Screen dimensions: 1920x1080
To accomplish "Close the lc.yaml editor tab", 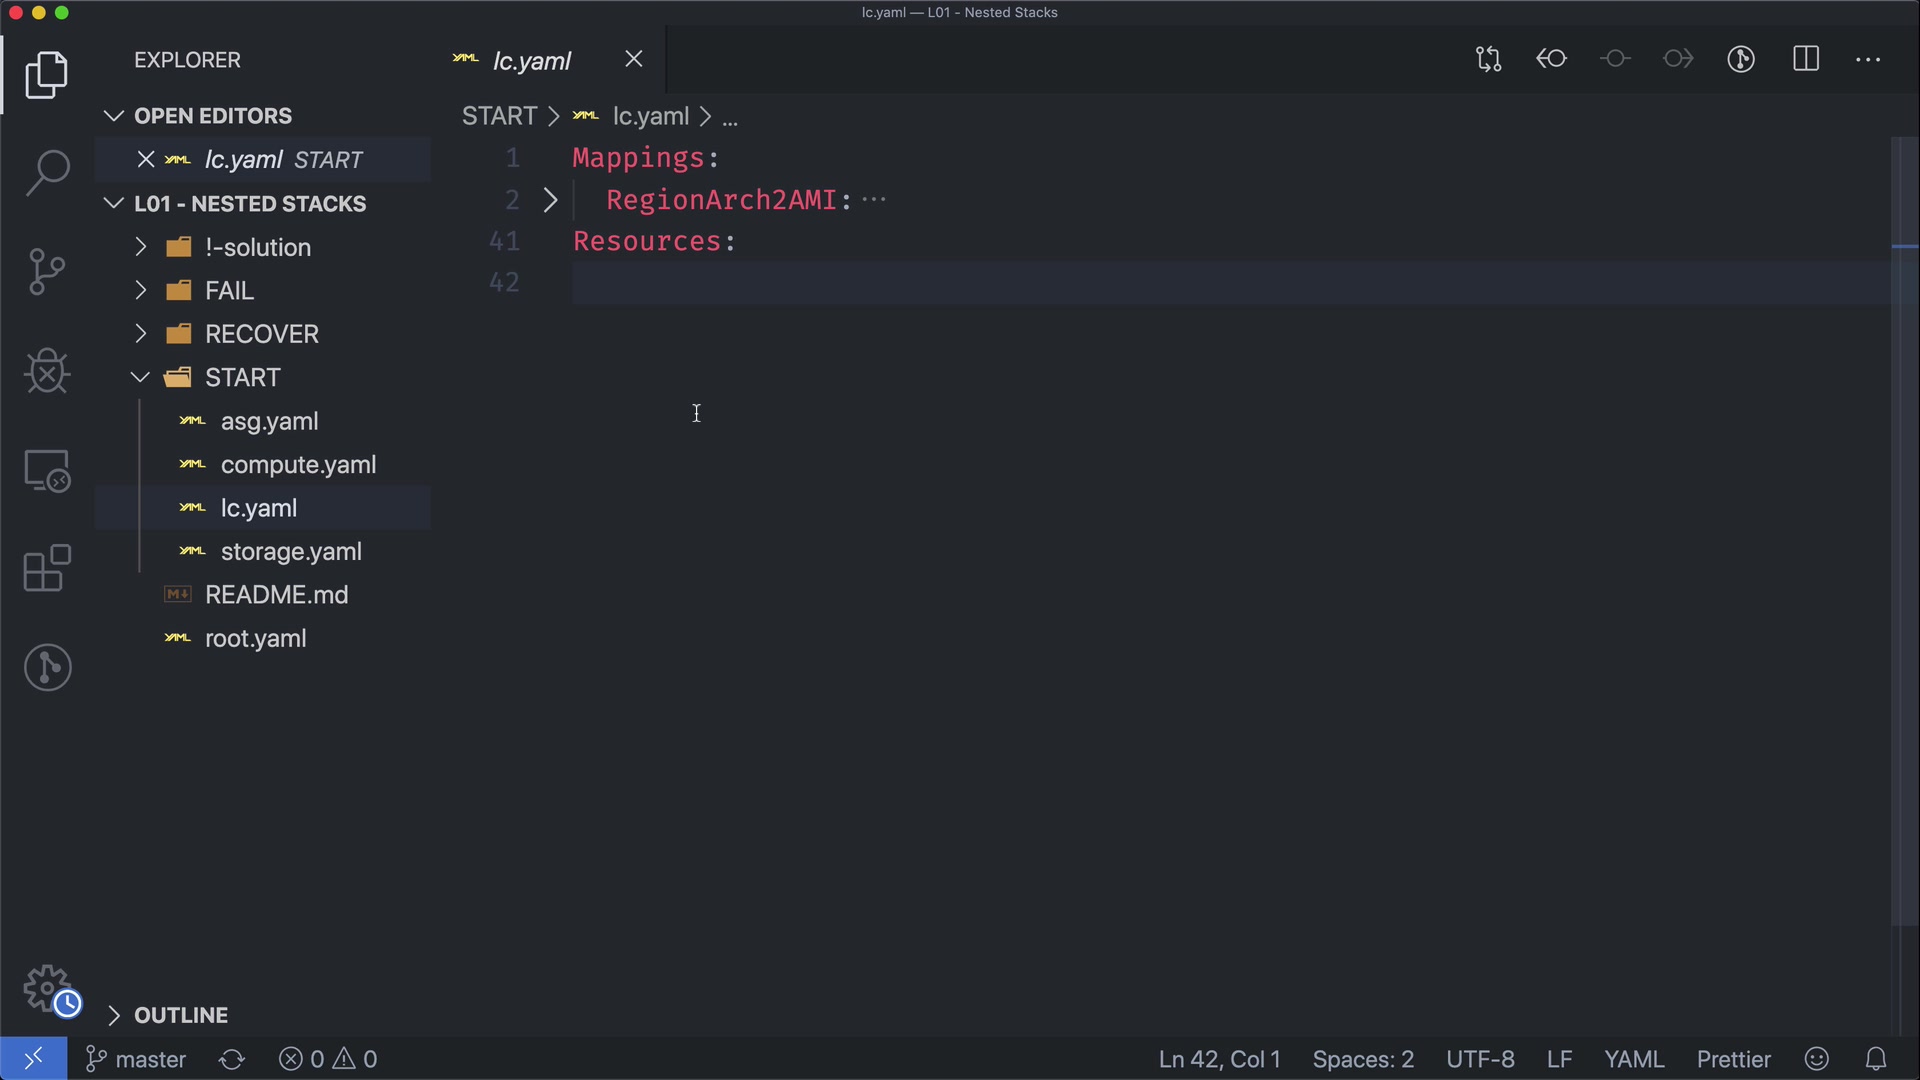I will tap(634, 59).
